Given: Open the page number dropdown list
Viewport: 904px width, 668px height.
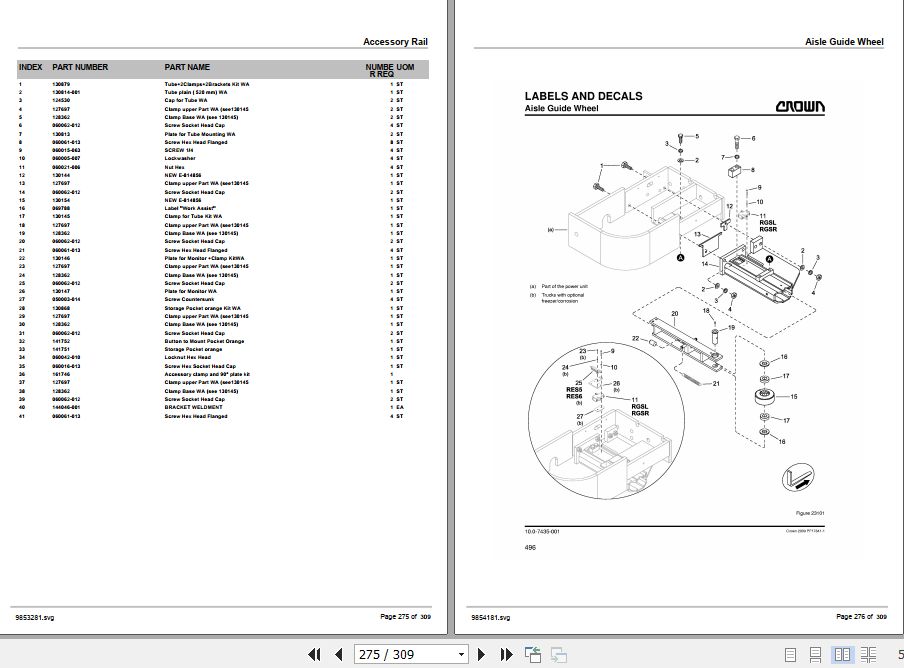Looking at the screenshot, I should point(462,654).
